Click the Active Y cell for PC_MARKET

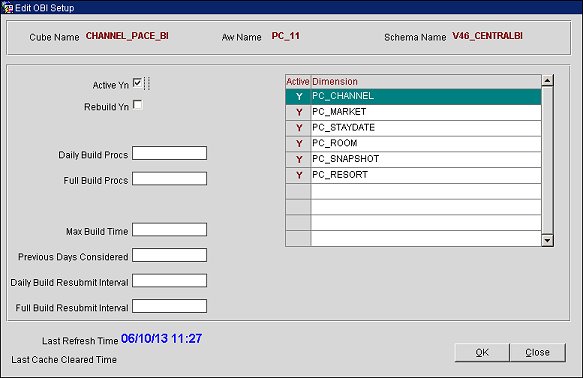[x=298, y=112]
